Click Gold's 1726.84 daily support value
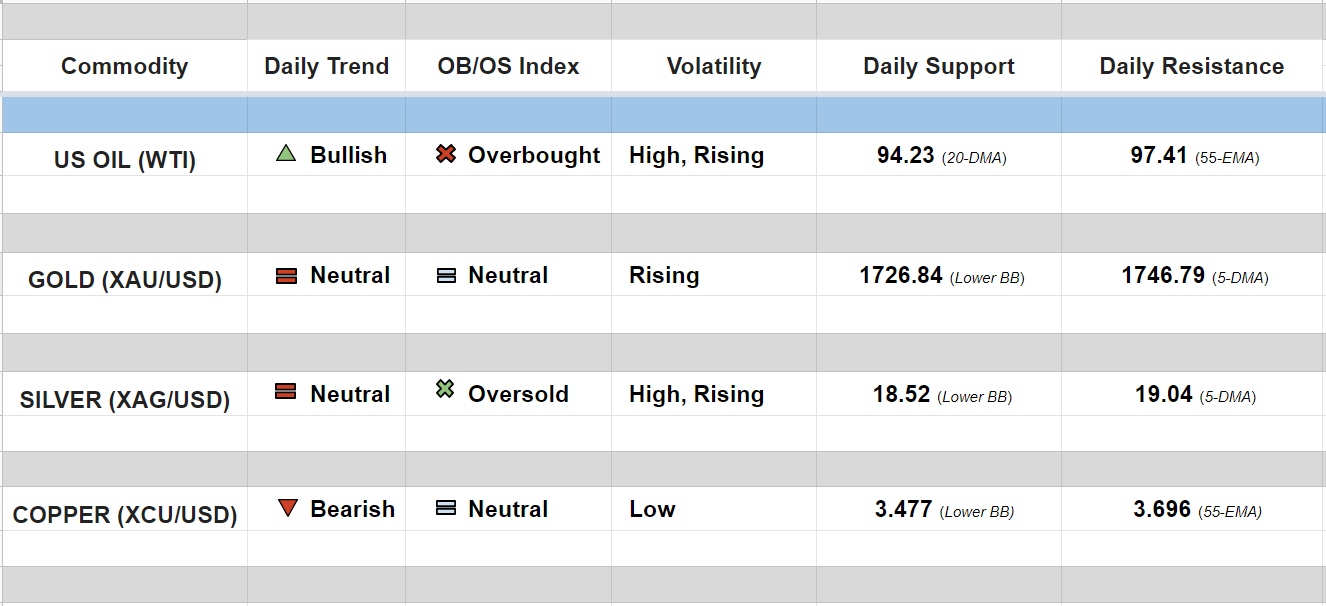Image resolution: width=1326 pixels, height=606 pixels. pyautogui.click(x=901, y=275)
